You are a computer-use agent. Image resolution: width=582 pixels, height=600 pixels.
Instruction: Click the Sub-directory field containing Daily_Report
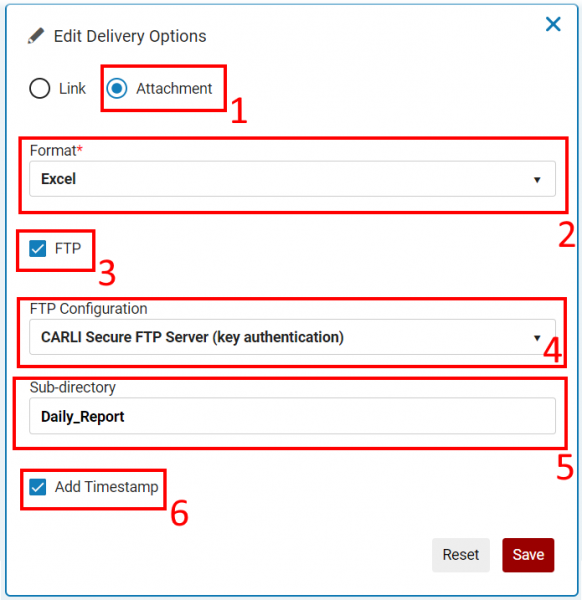292,416
